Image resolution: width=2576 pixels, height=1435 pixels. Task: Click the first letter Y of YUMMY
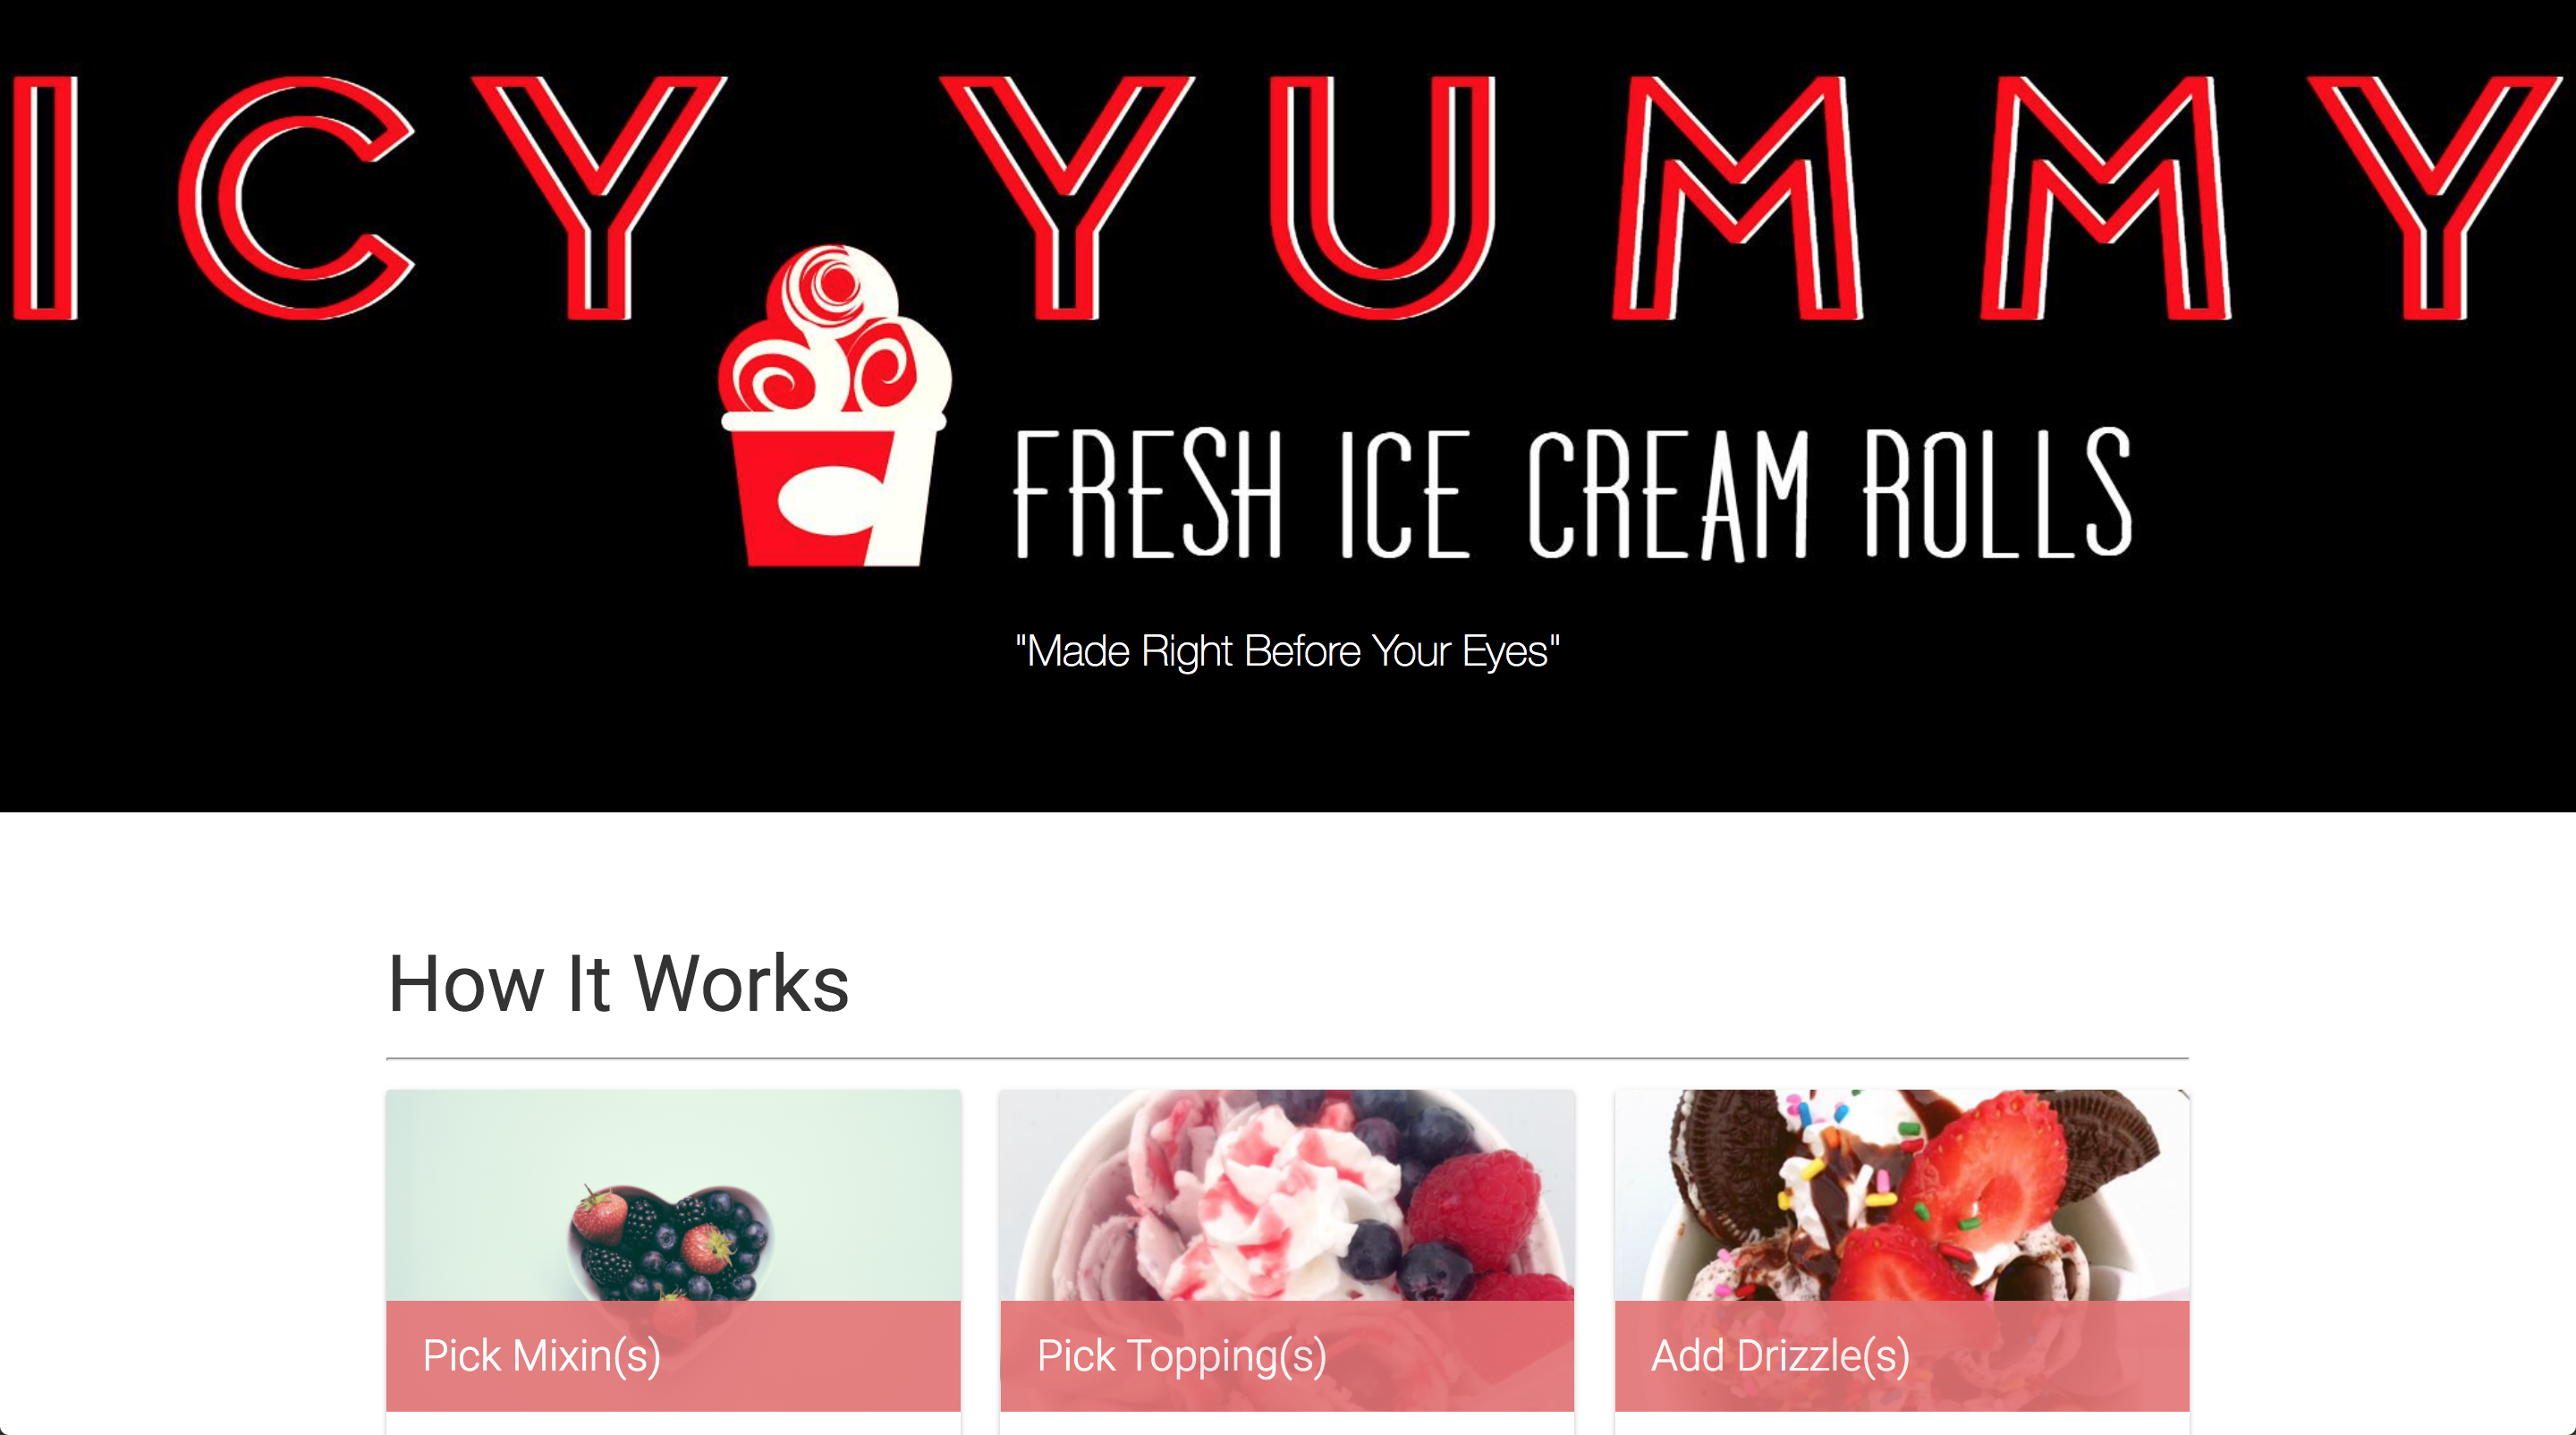point(1066,197)
